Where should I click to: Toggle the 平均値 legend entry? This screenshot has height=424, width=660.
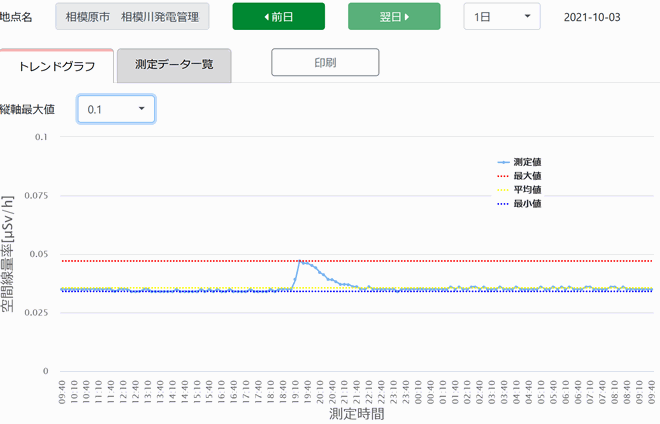tap(519, 190)
